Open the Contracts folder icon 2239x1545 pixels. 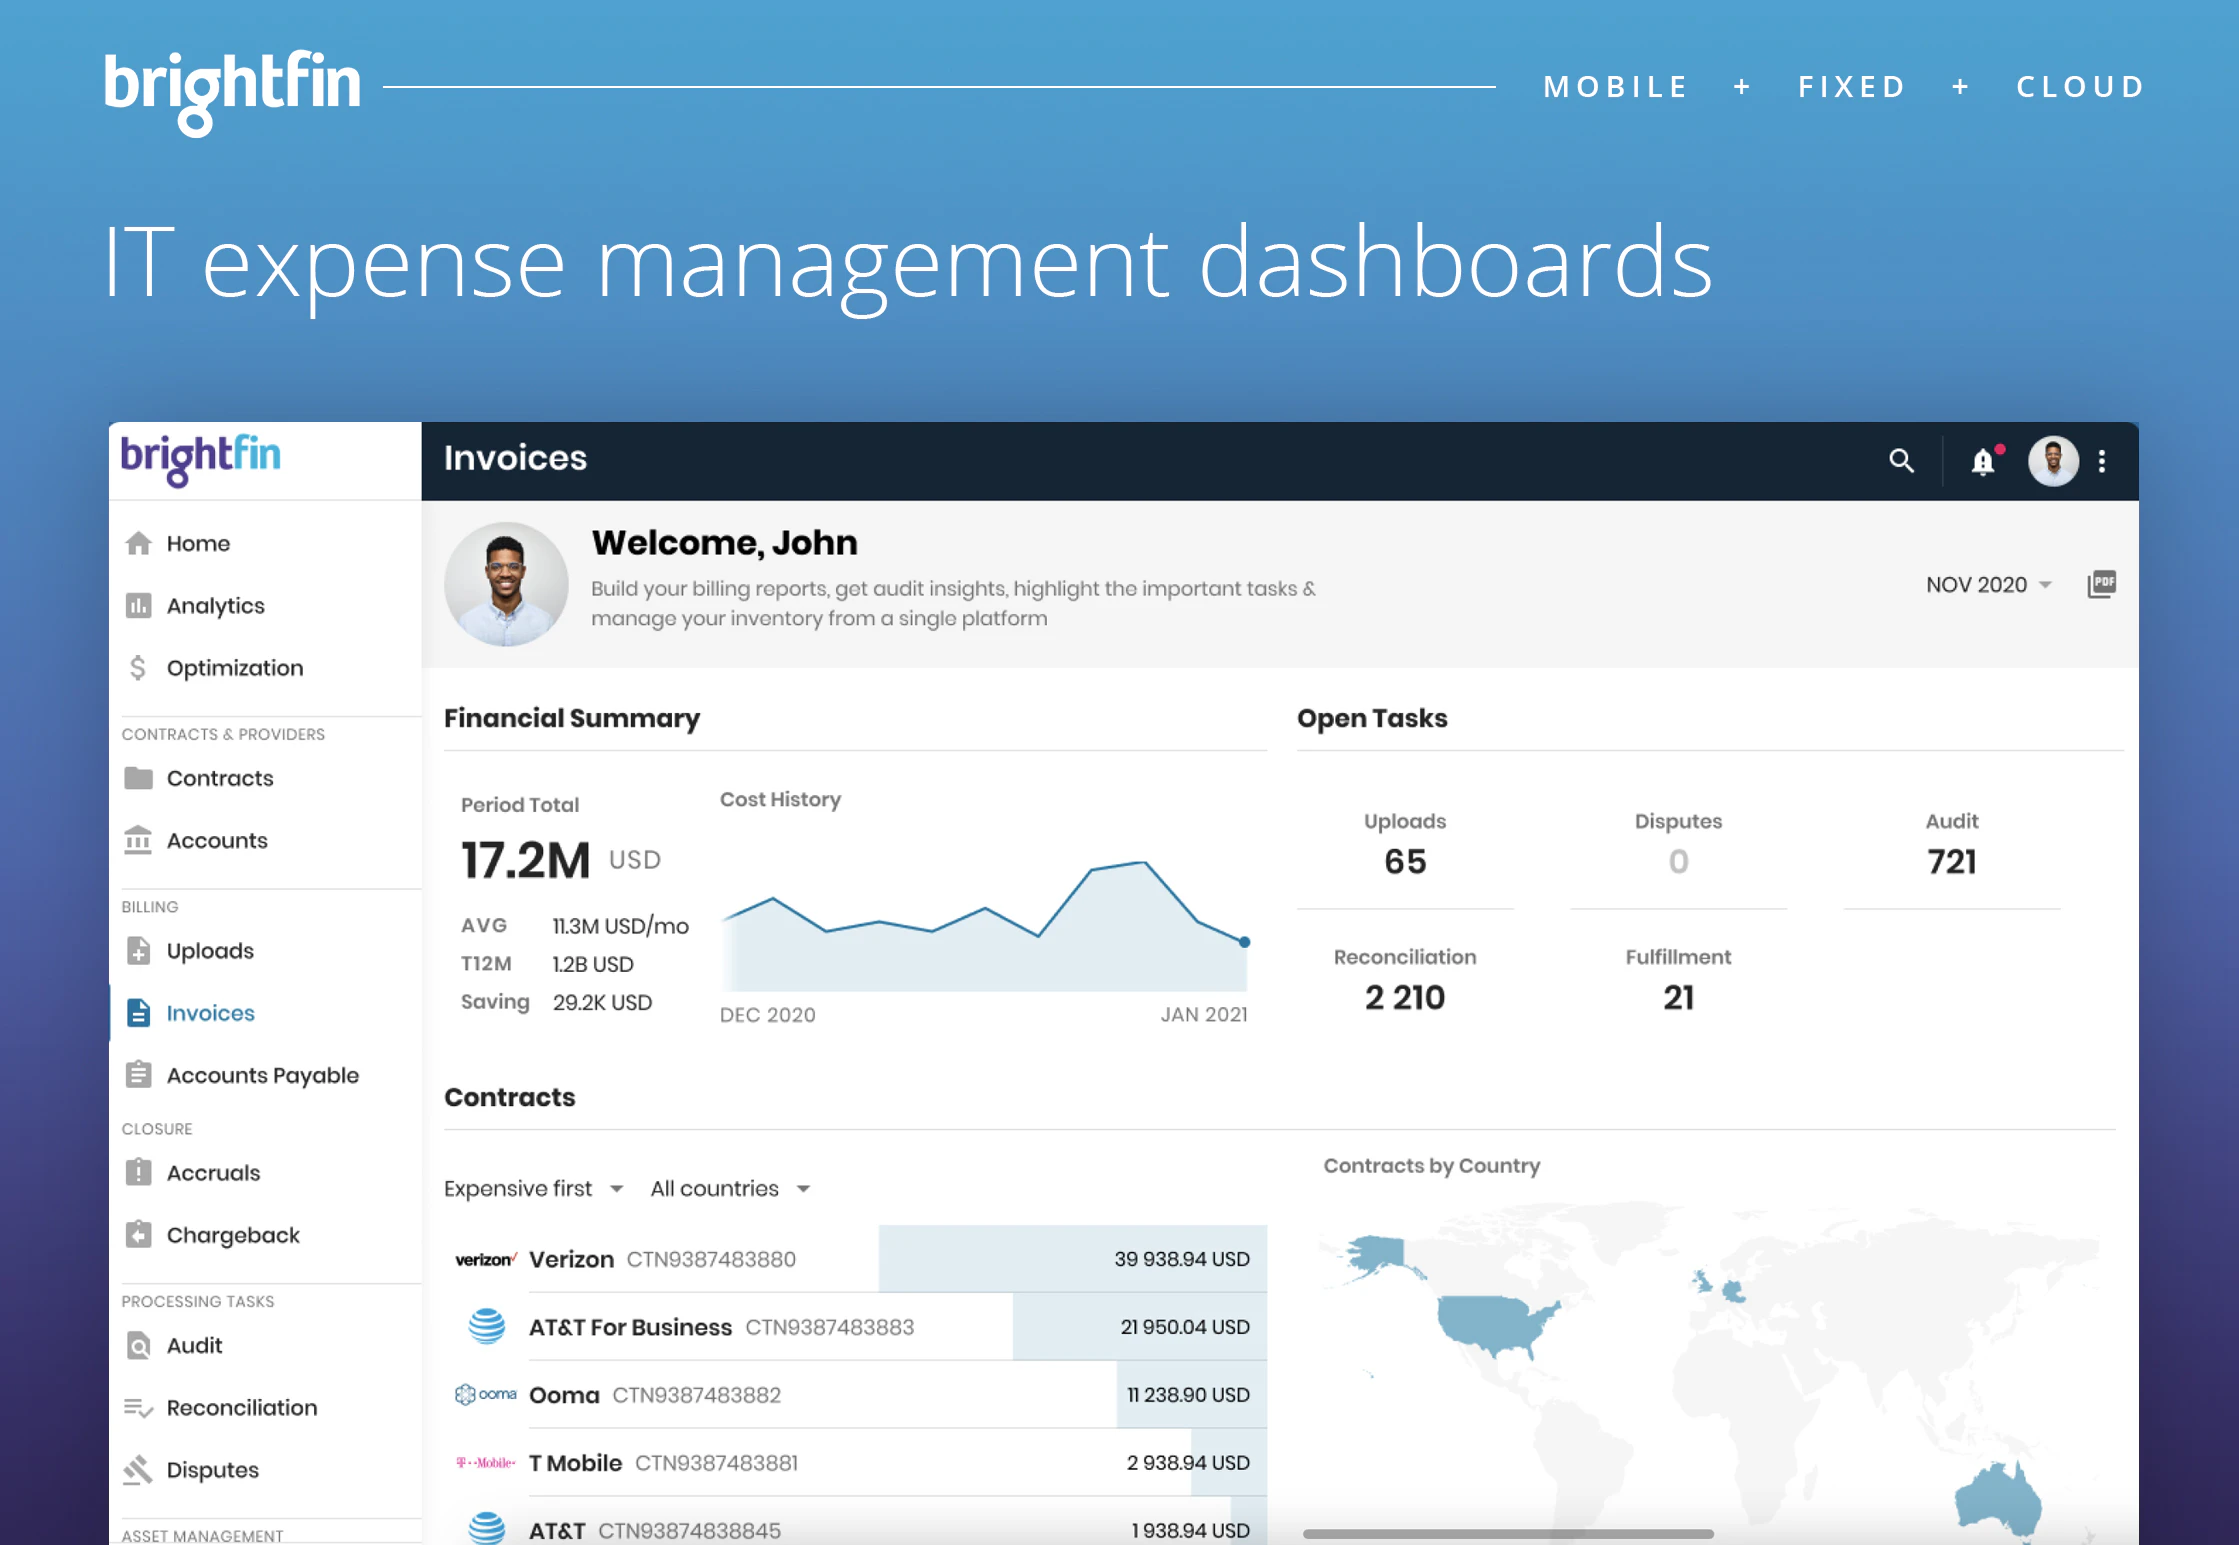139,778
